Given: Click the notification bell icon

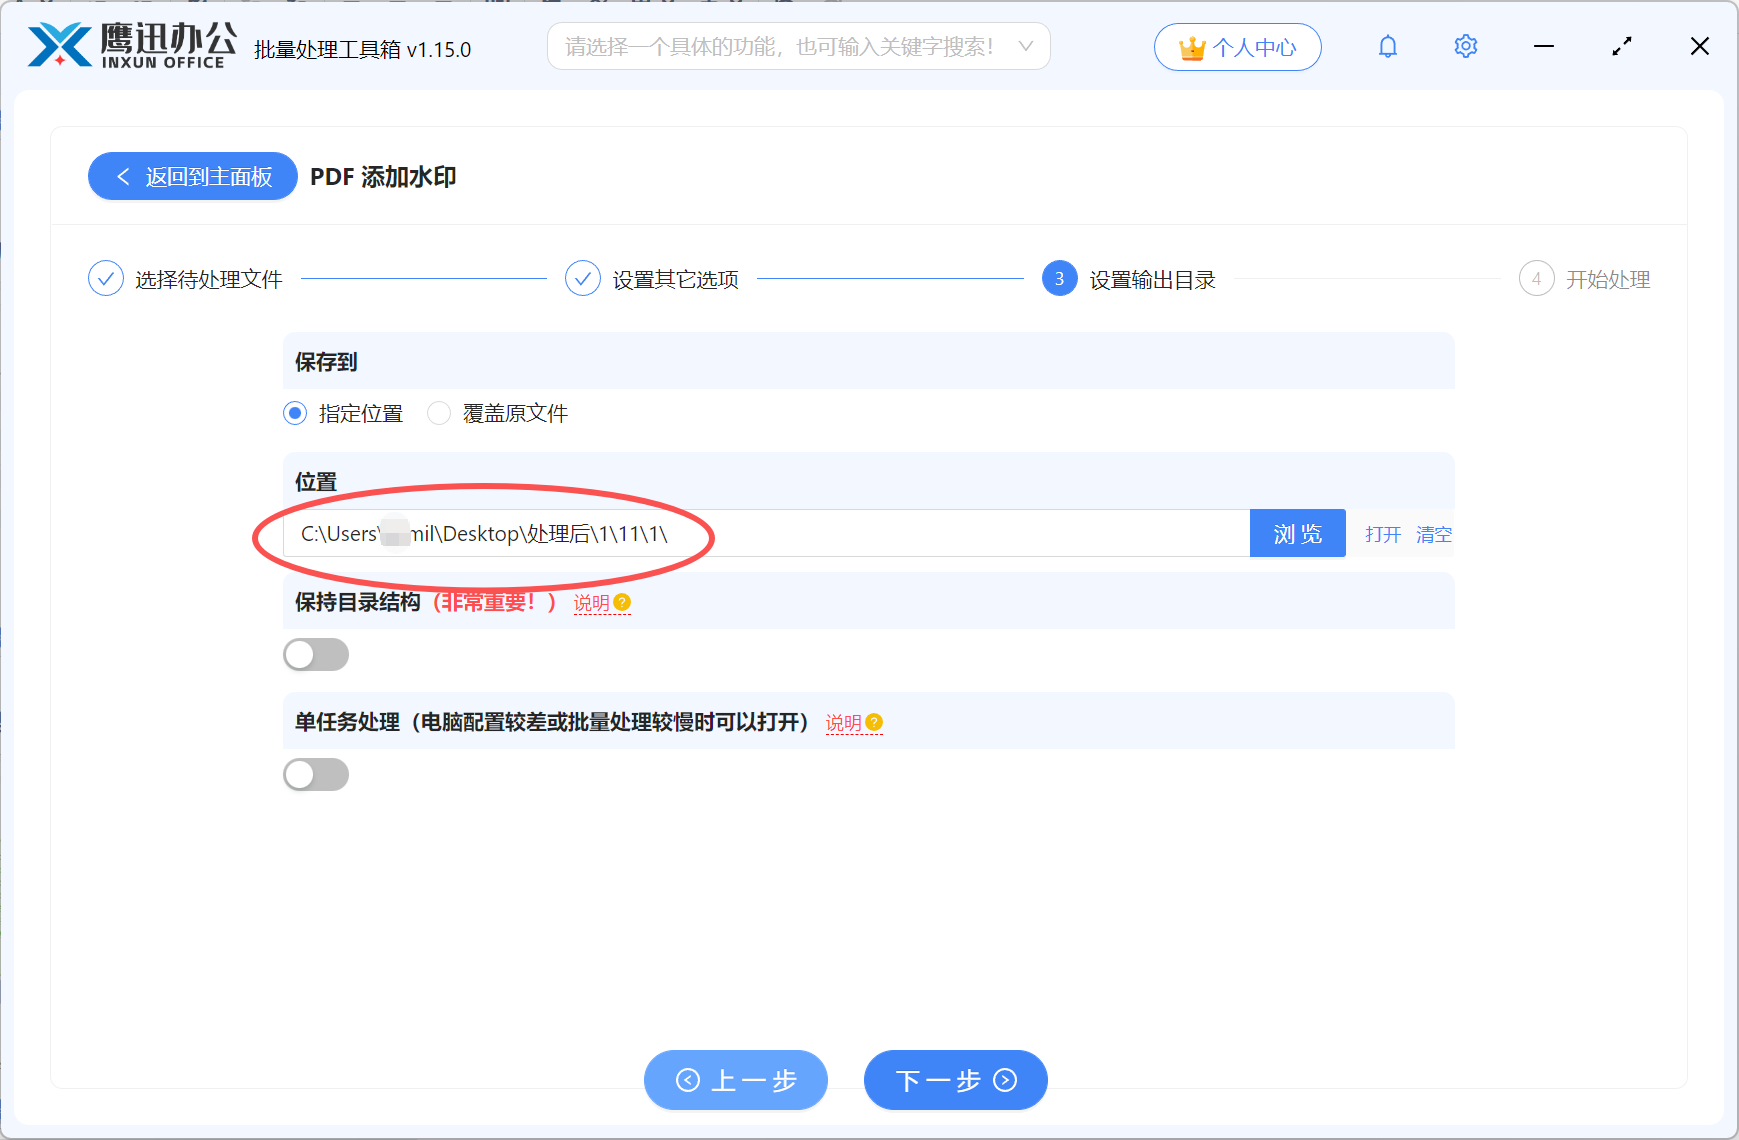Looking at the screenshot, I should (x=1388, y=46).
